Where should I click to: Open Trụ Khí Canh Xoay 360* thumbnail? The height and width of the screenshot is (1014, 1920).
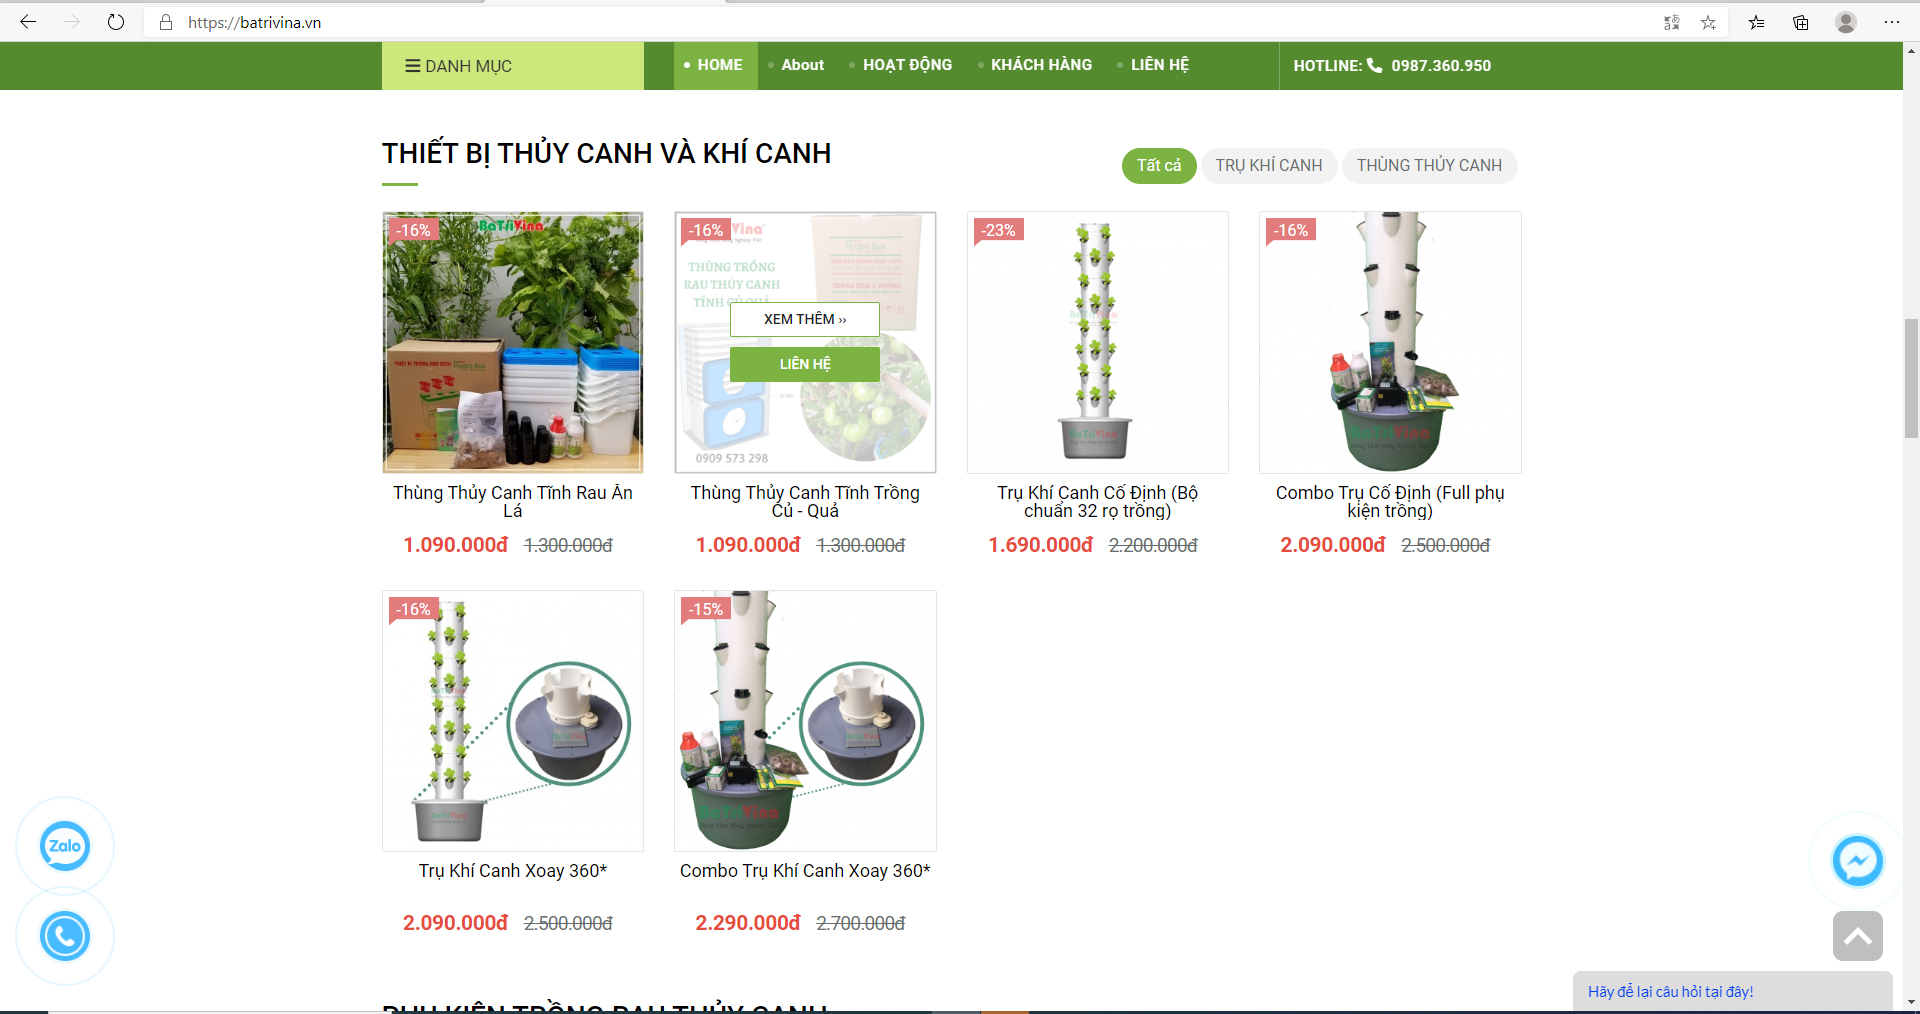click(x=513, y=721)
